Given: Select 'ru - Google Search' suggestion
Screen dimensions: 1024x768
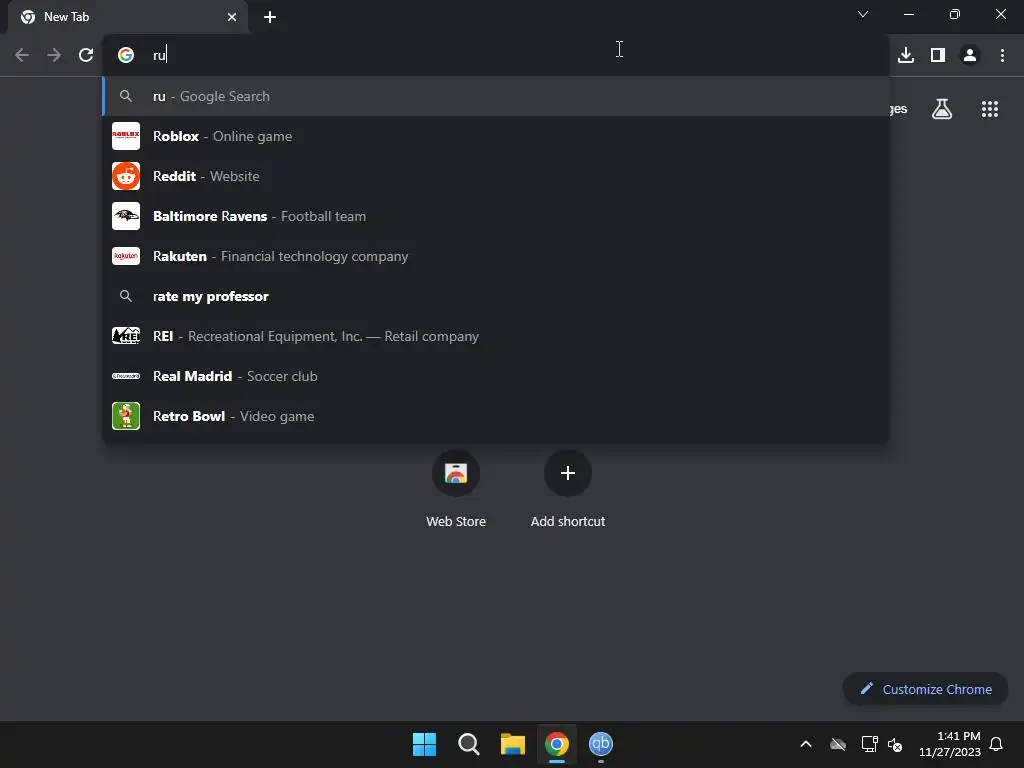Looking at the screenshot, I should 496,96.
